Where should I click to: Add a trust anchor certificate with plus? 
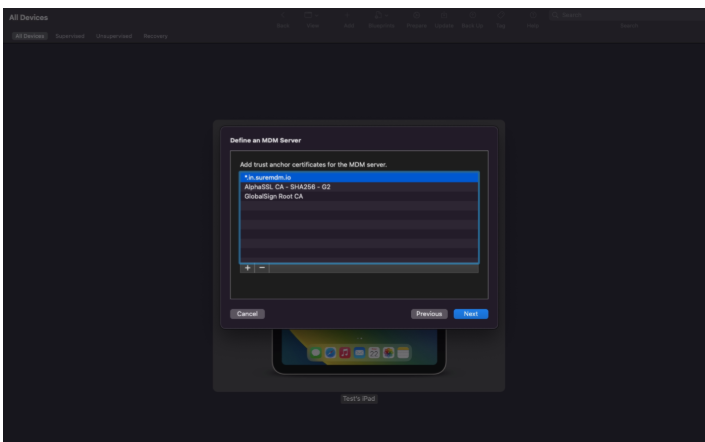pos(247,268)
